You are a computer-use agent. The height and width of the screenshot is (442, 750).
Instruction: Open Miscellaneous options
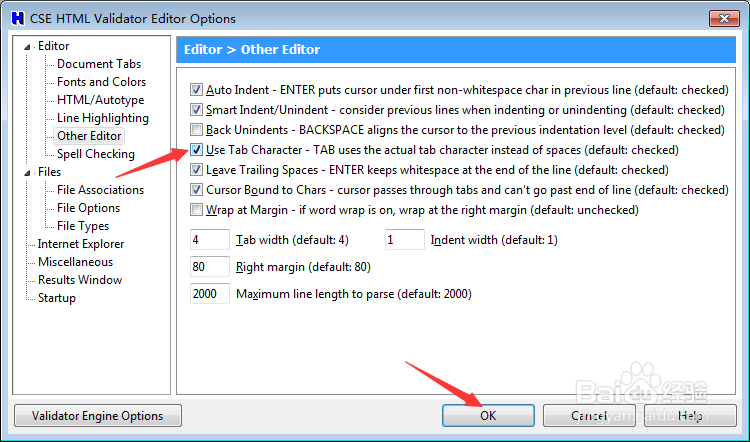click(x=76, y=262)
